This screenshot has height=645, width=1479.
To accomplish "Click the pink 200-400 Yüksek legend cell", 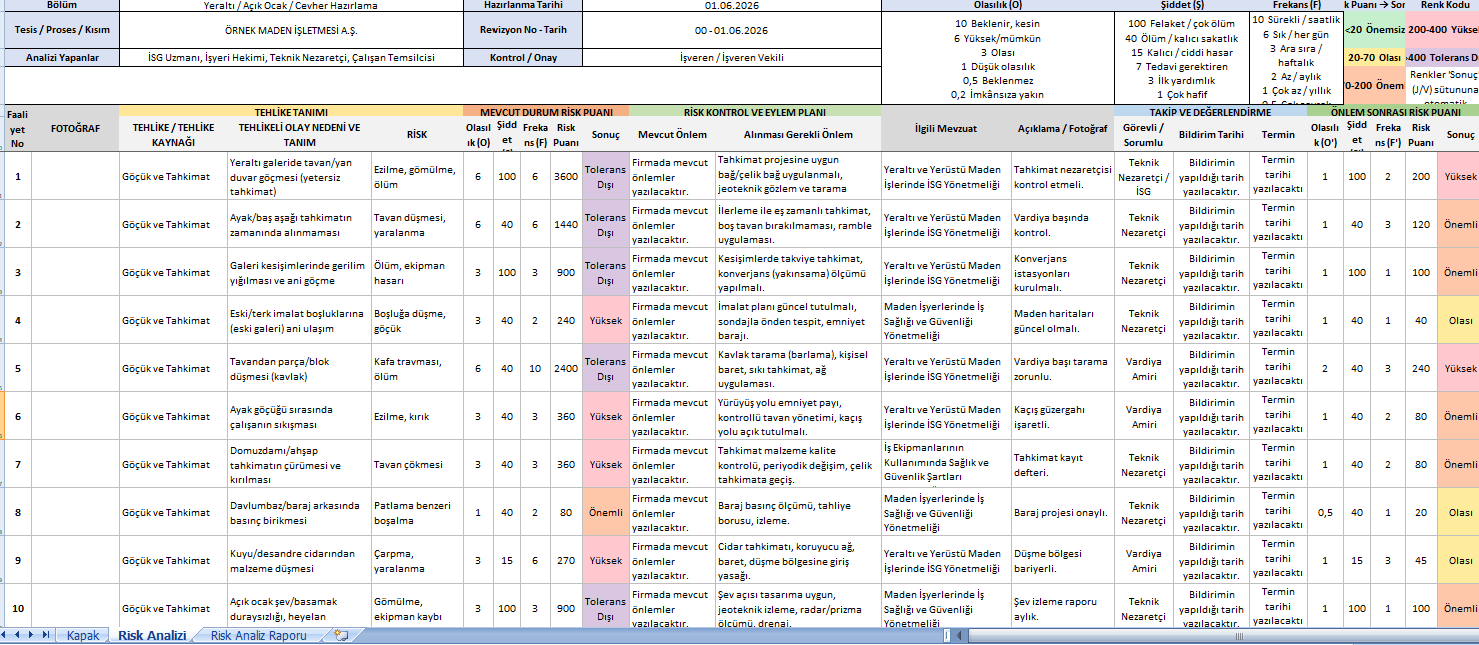I will pyautogui.click(x=1442, y=29).
